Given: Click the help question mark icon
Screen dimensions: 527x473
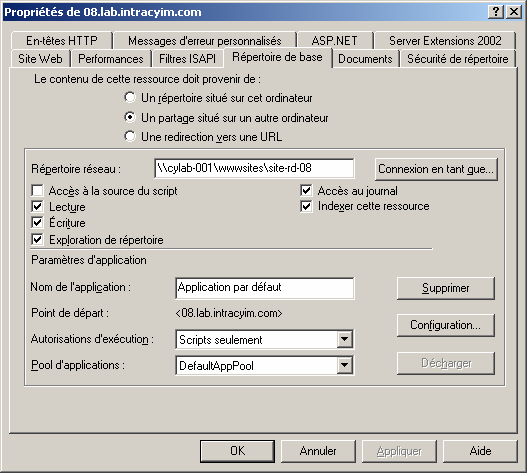Looking at the screenshot, I should (x=496, y=12).
